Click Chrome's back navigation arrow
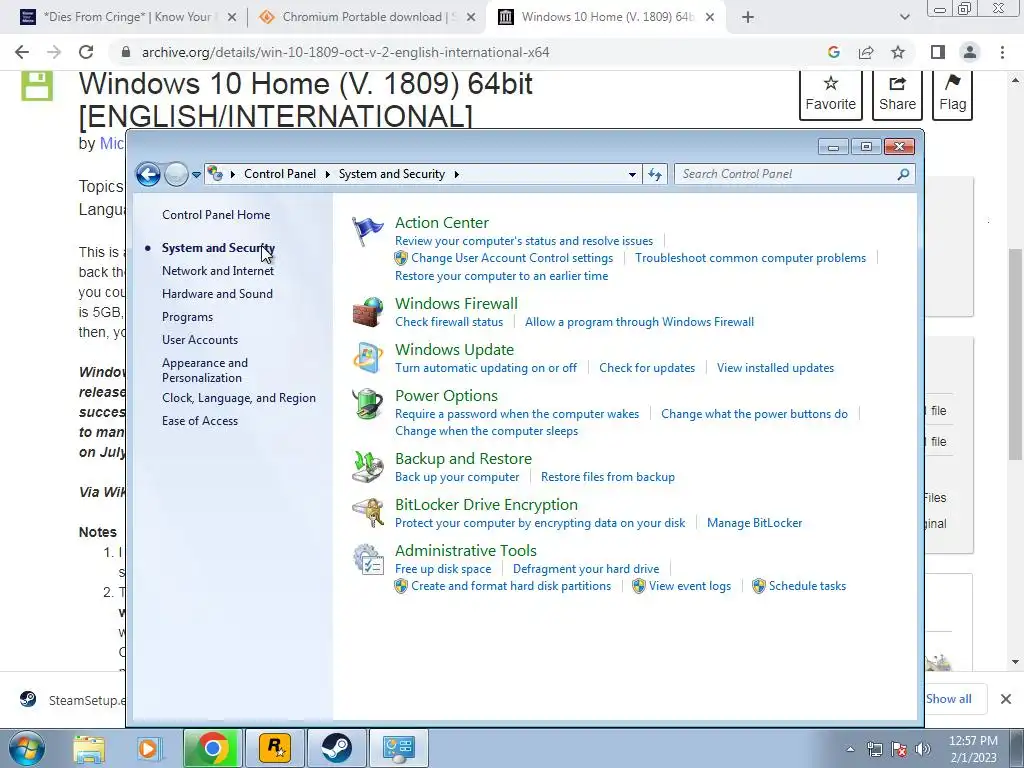1024x768 pixels. coord(22,52)
